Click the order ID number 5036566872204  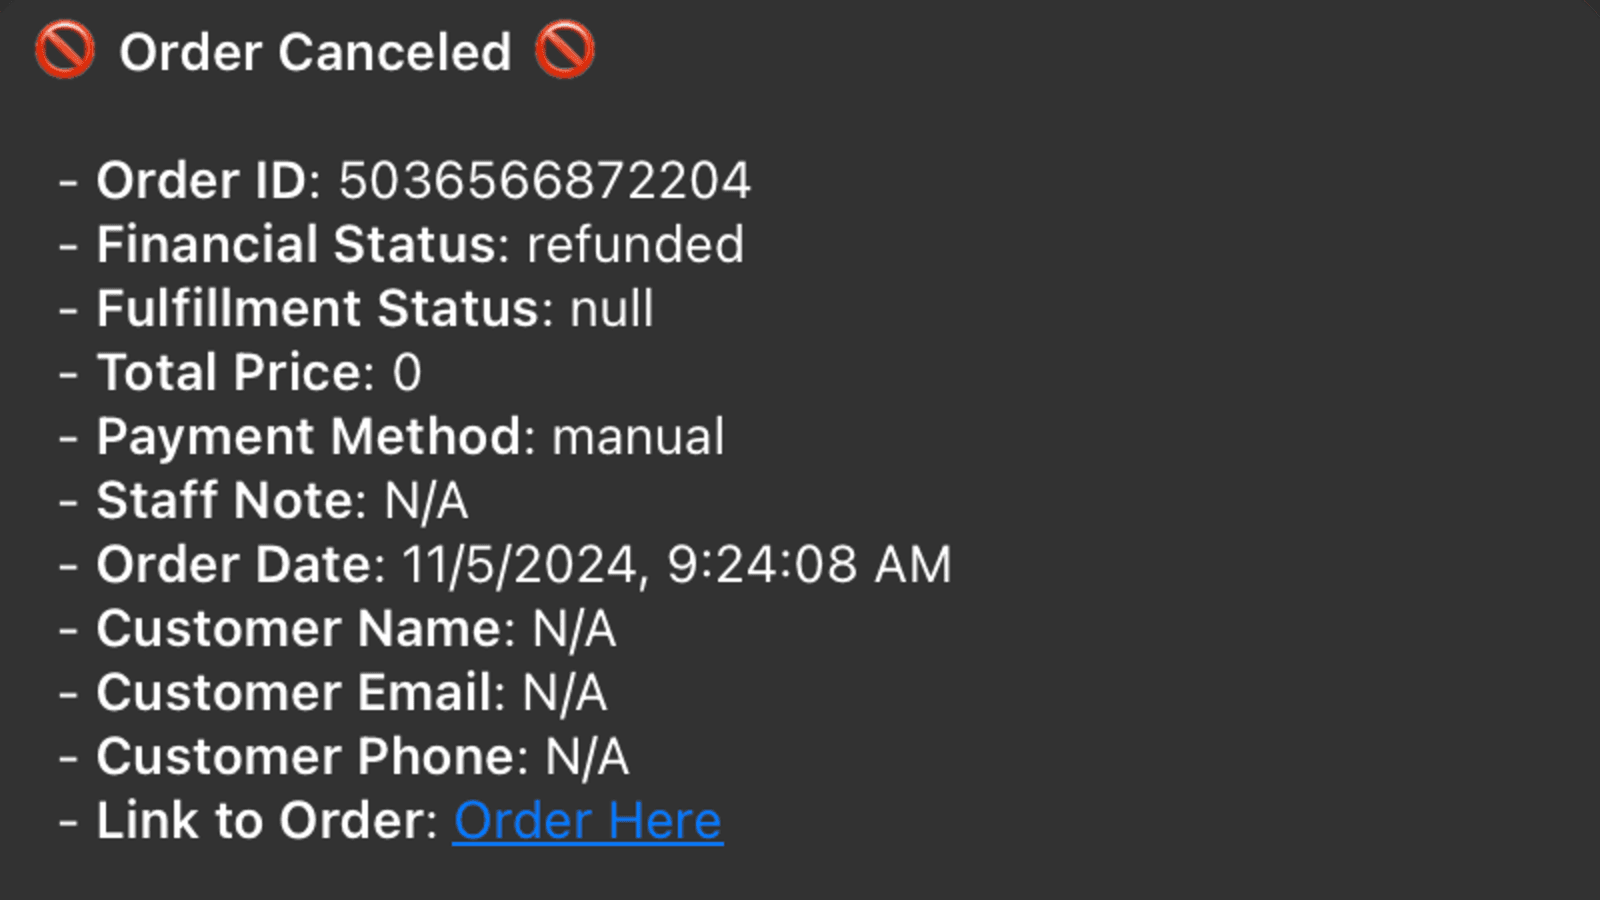pos(544,181)
